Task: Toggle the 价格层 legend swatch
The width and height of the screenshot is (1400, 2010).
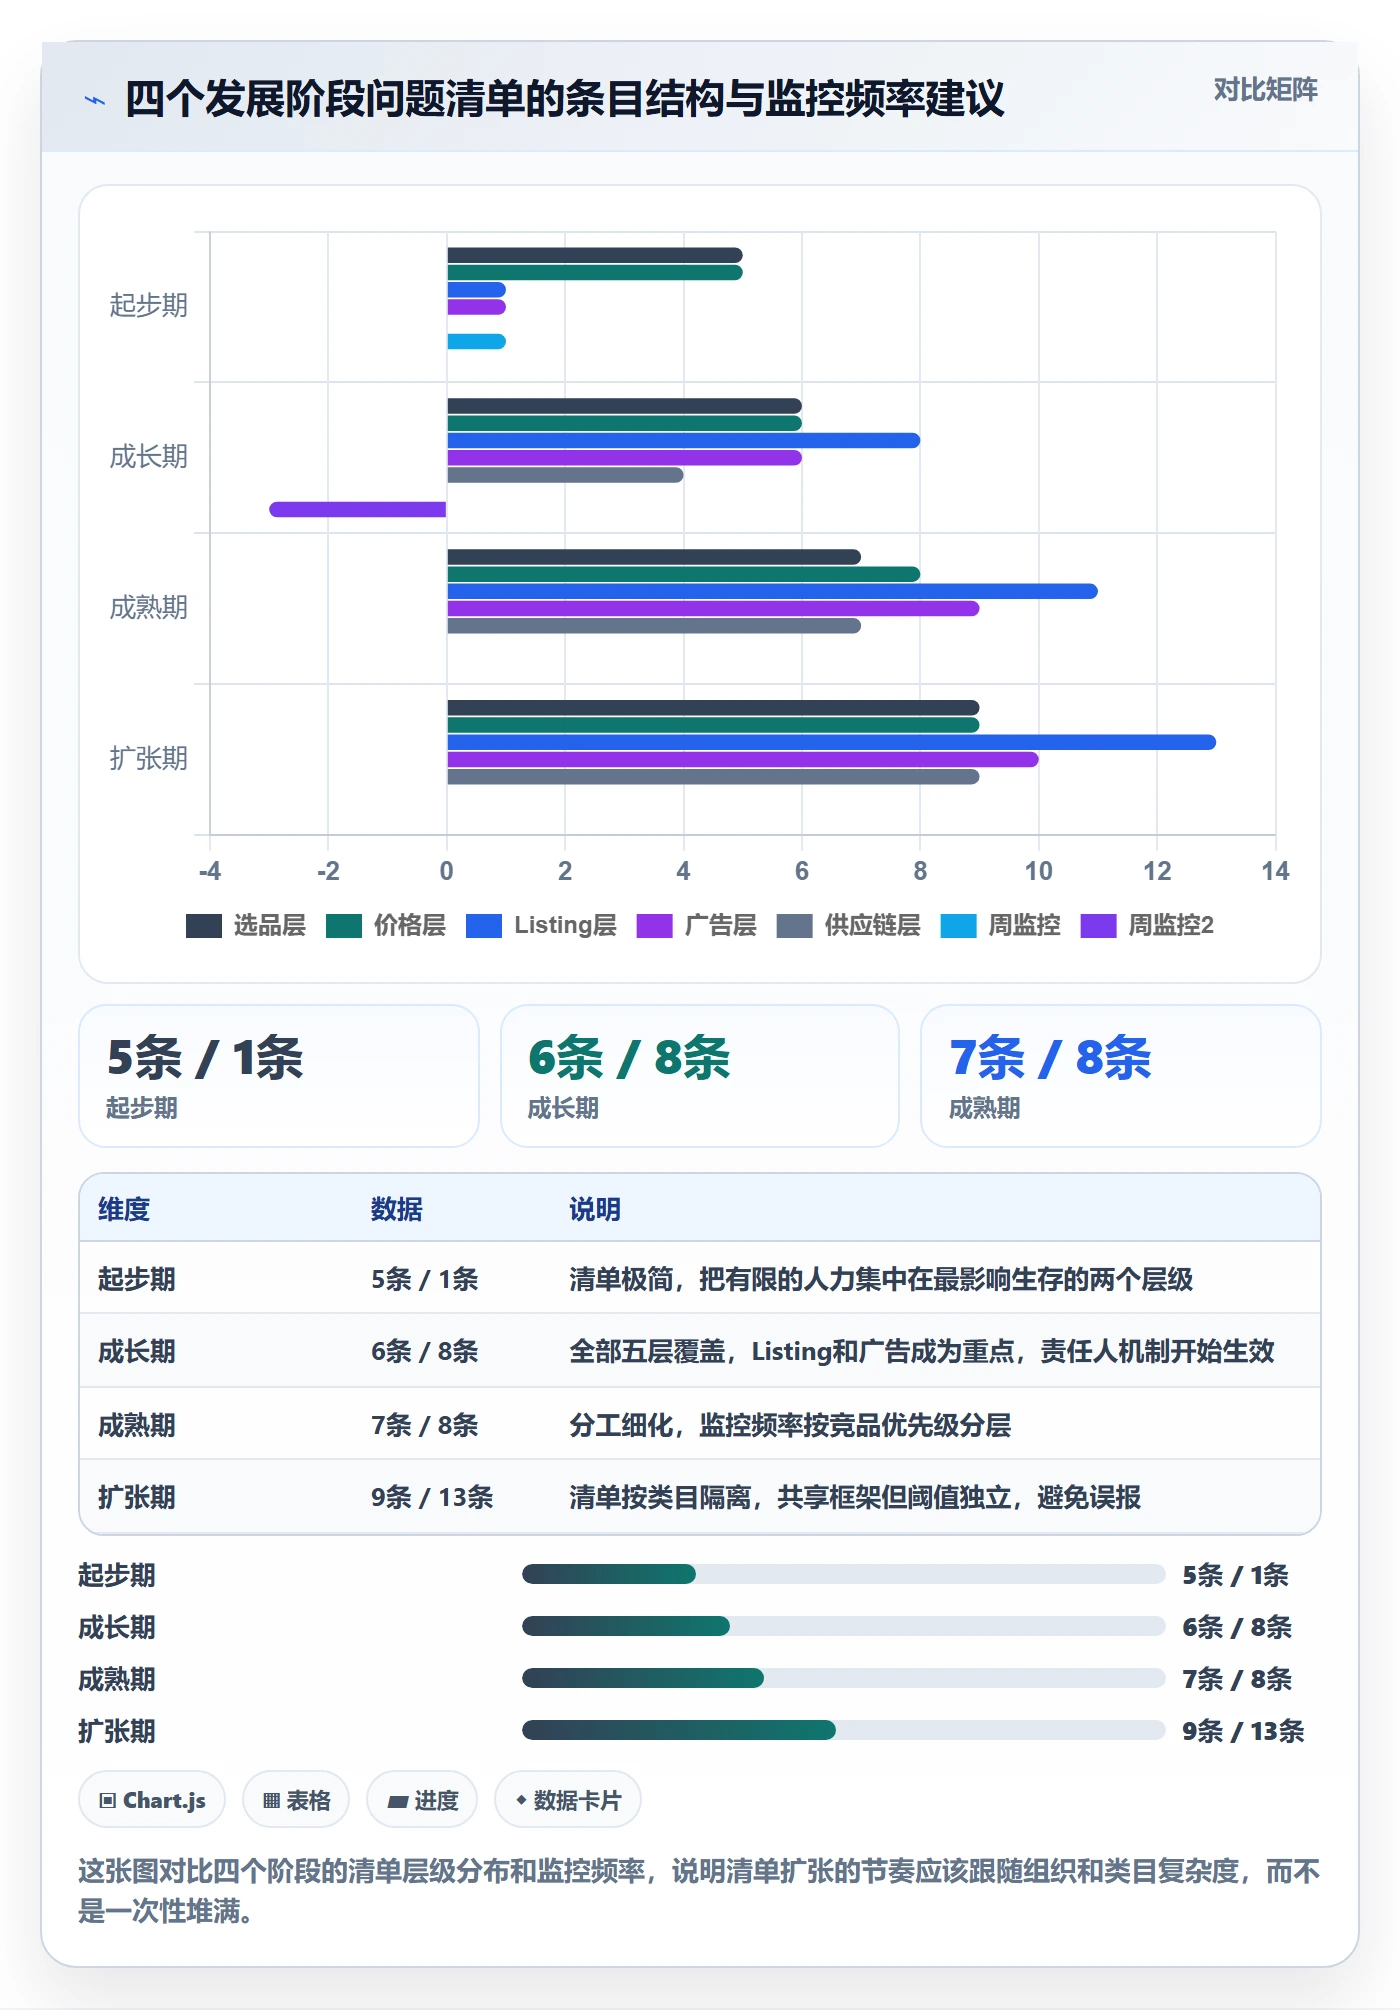Action: [x=344, y=926]
